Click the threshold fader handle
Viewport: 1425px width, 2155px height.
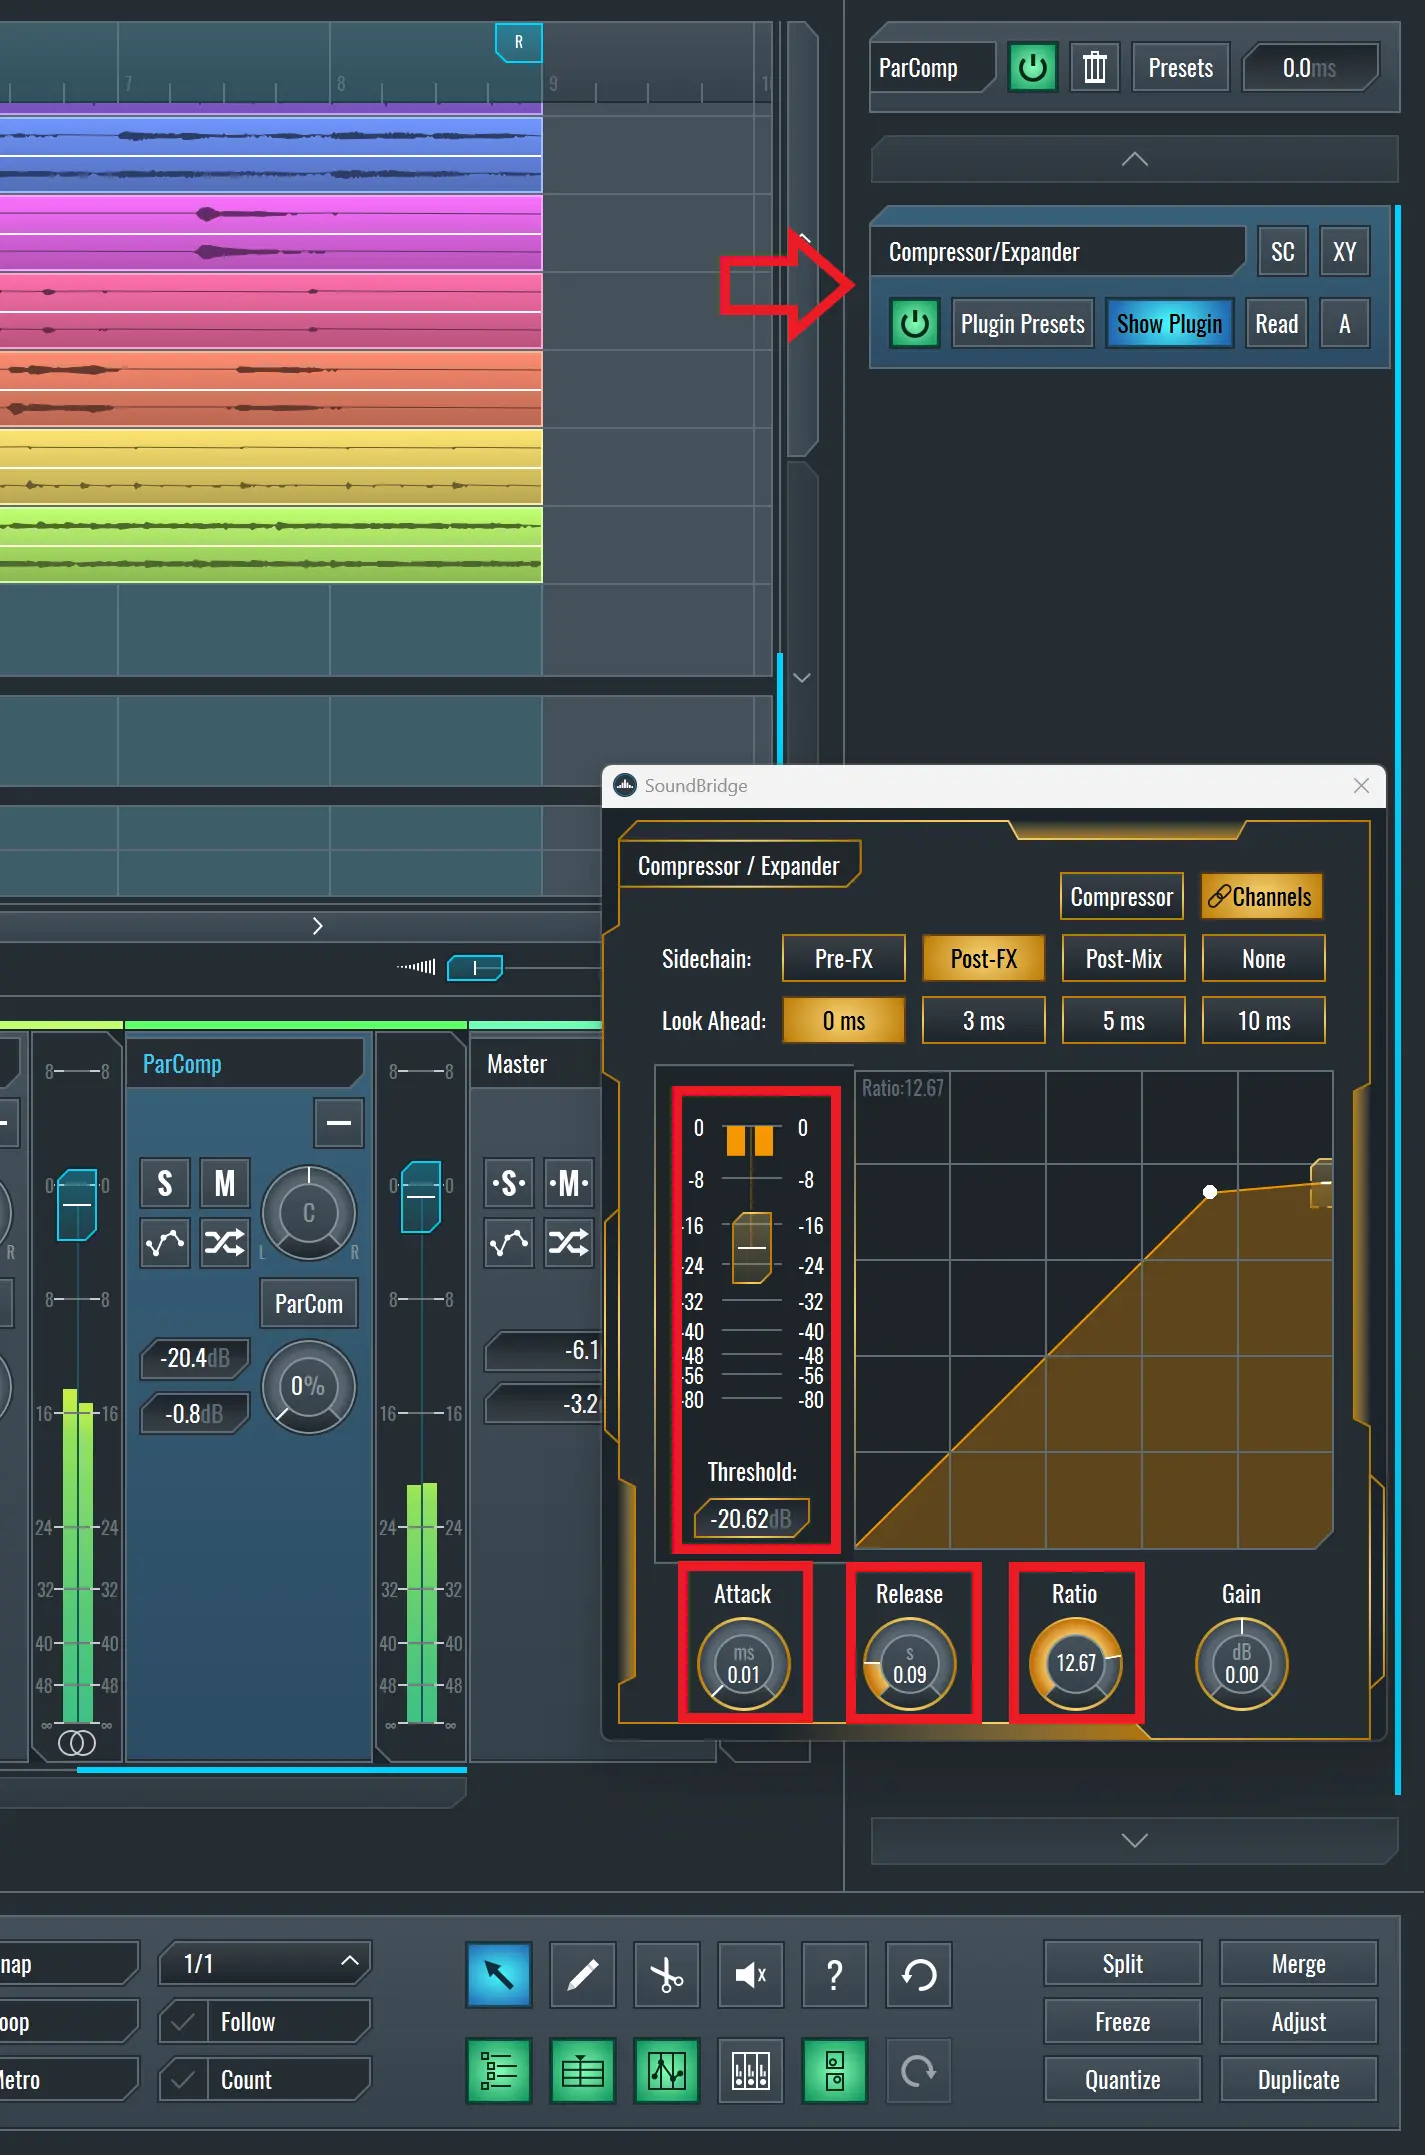coord(751,1247)
